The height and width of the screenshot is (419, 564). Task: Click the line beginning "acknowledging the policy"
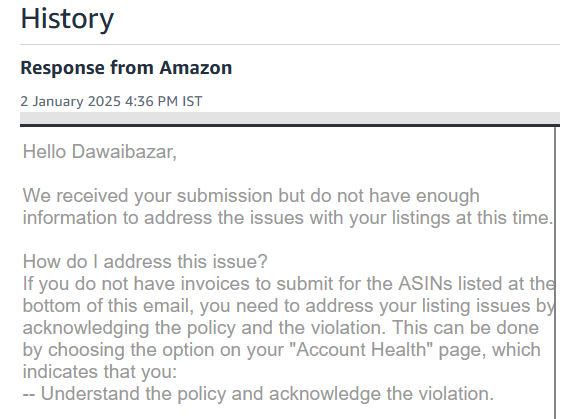(281, 328)
